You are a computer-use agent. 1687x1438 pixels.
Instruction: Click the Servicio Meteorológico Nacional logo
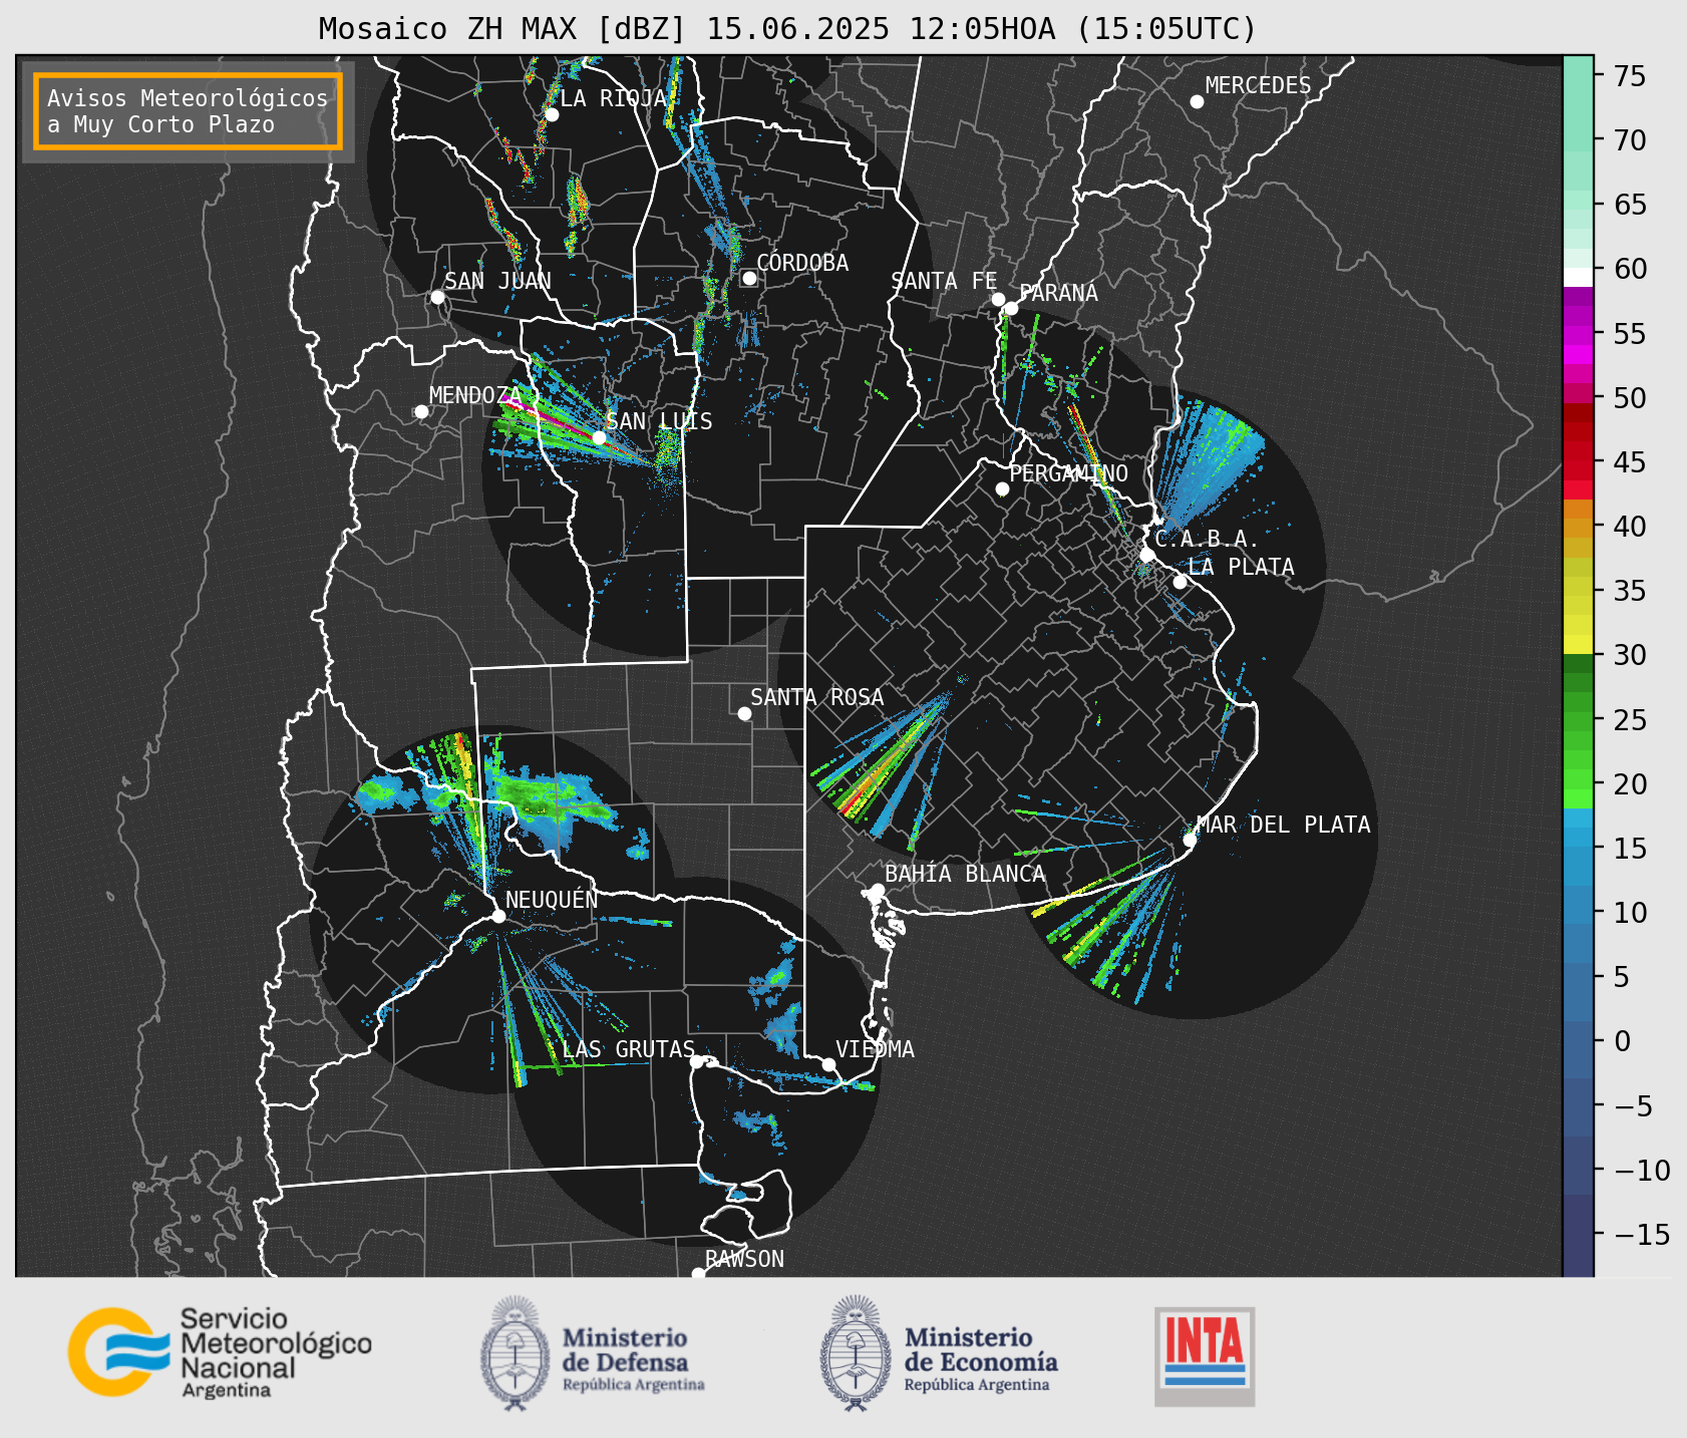220,1352
